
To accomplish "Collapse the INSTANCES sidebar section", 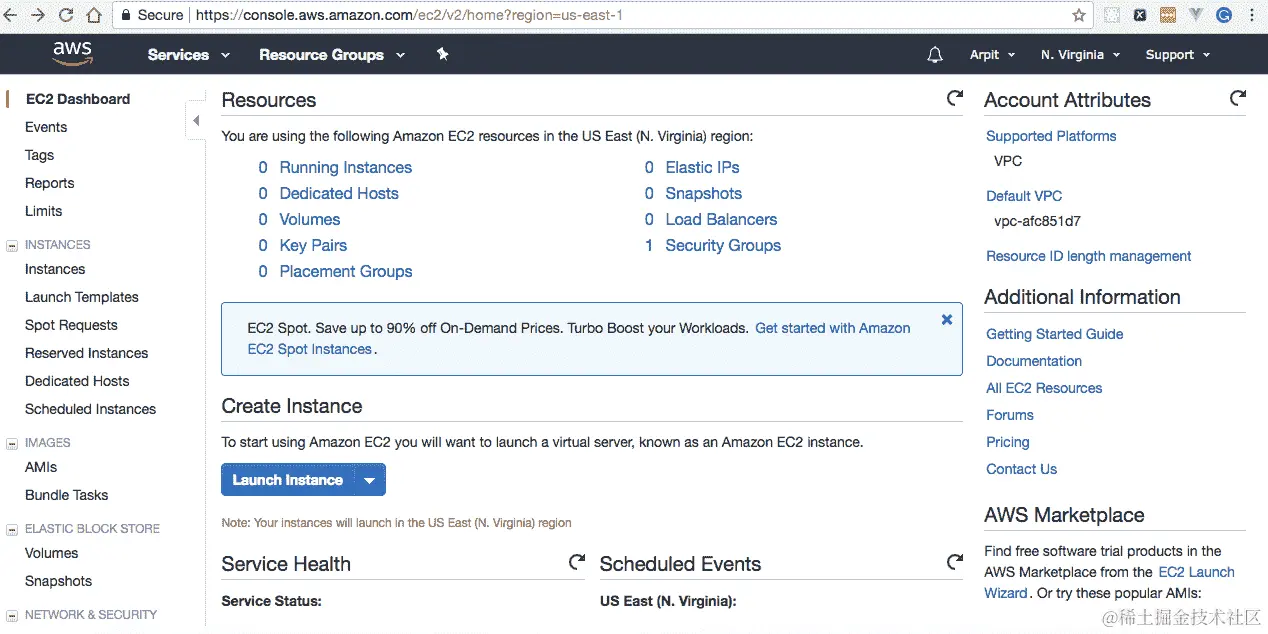I will (x=12, y=245).
